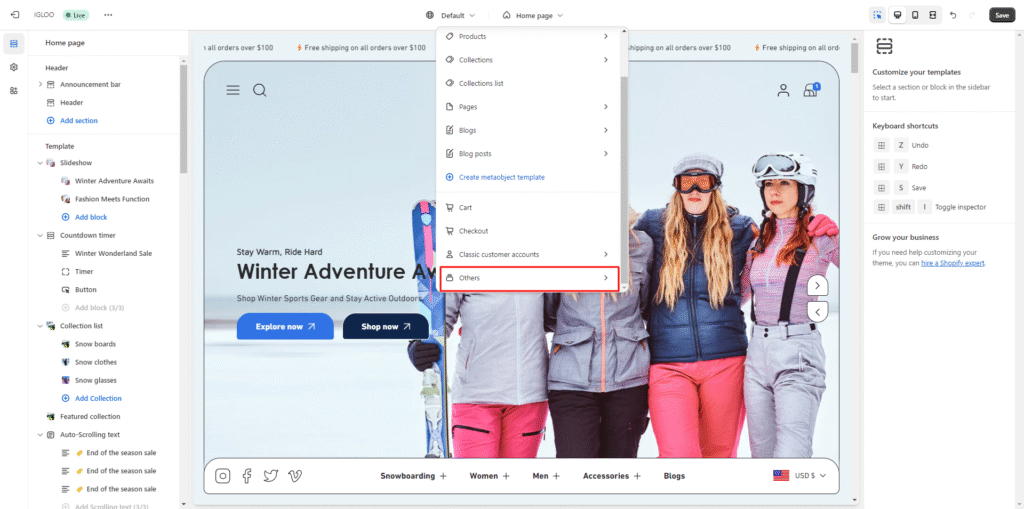Click the Undo arrow icon
This screenshot has height=509, width=1024.
click(x=953, y=15)
